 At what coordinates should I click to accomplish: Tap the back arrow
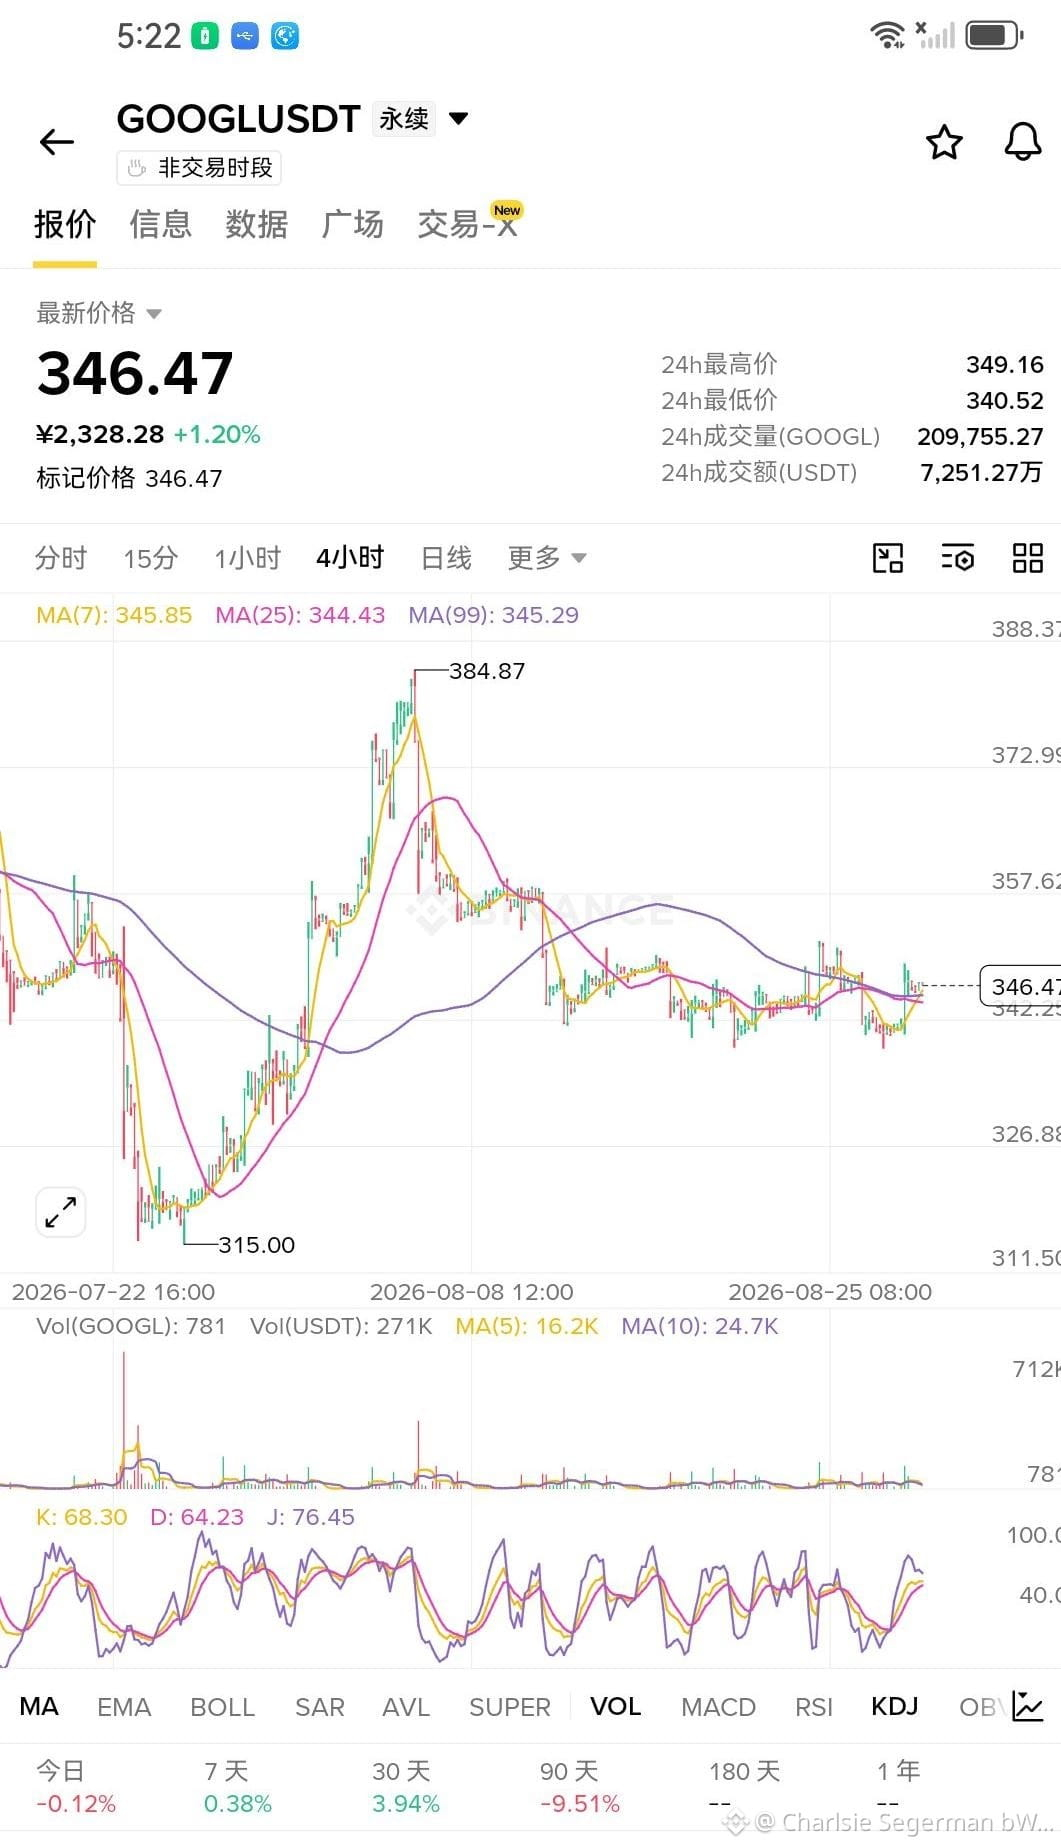point(57,143)
